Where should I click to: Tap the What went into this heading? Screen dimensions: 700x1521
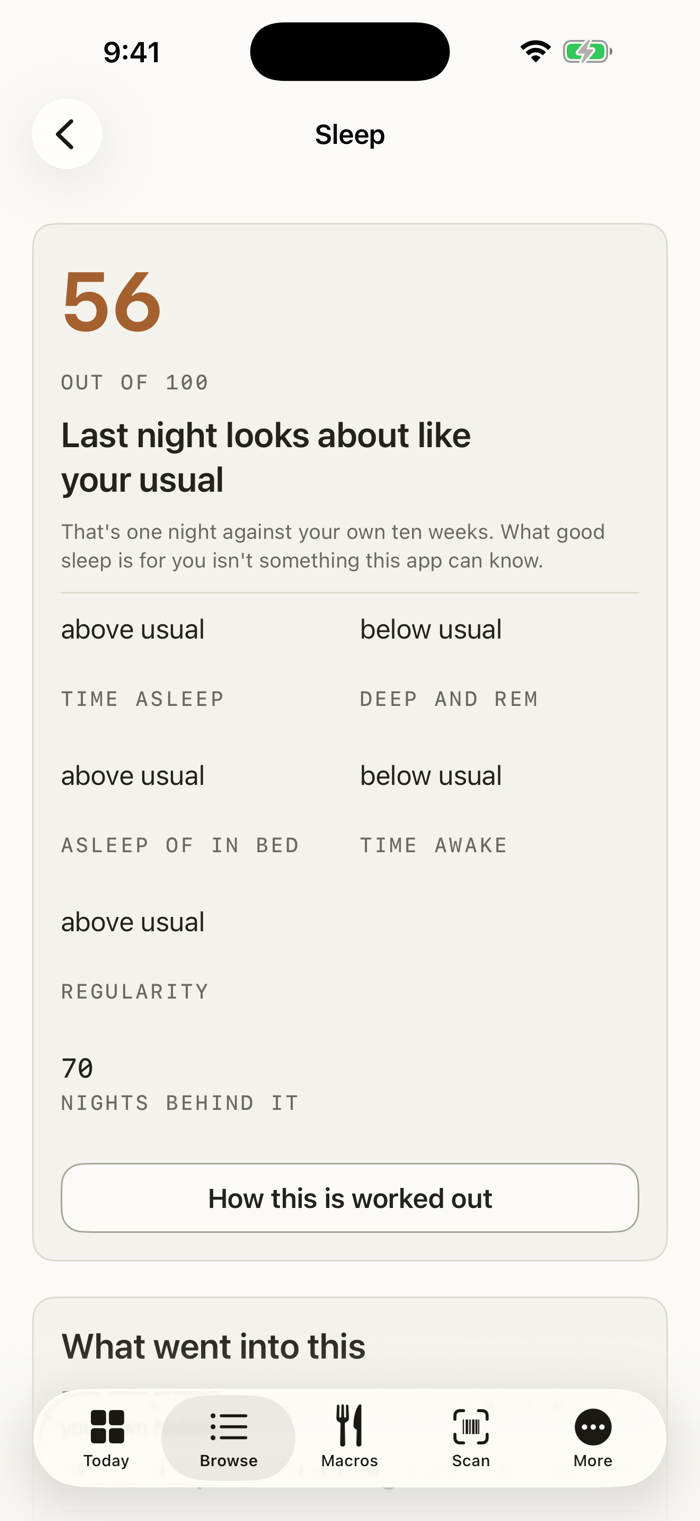point(213,1346)
